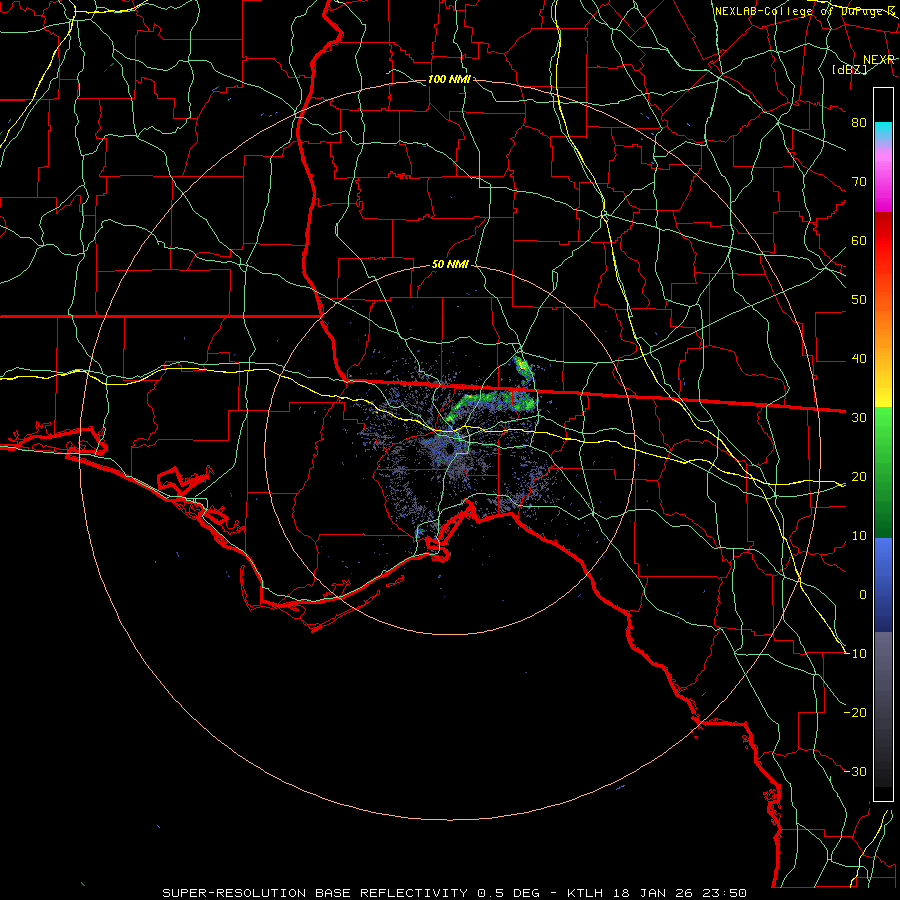Click the -10 value on dBZ scale
The width and height of the screenshot is (900, 900).
(855, 653)
